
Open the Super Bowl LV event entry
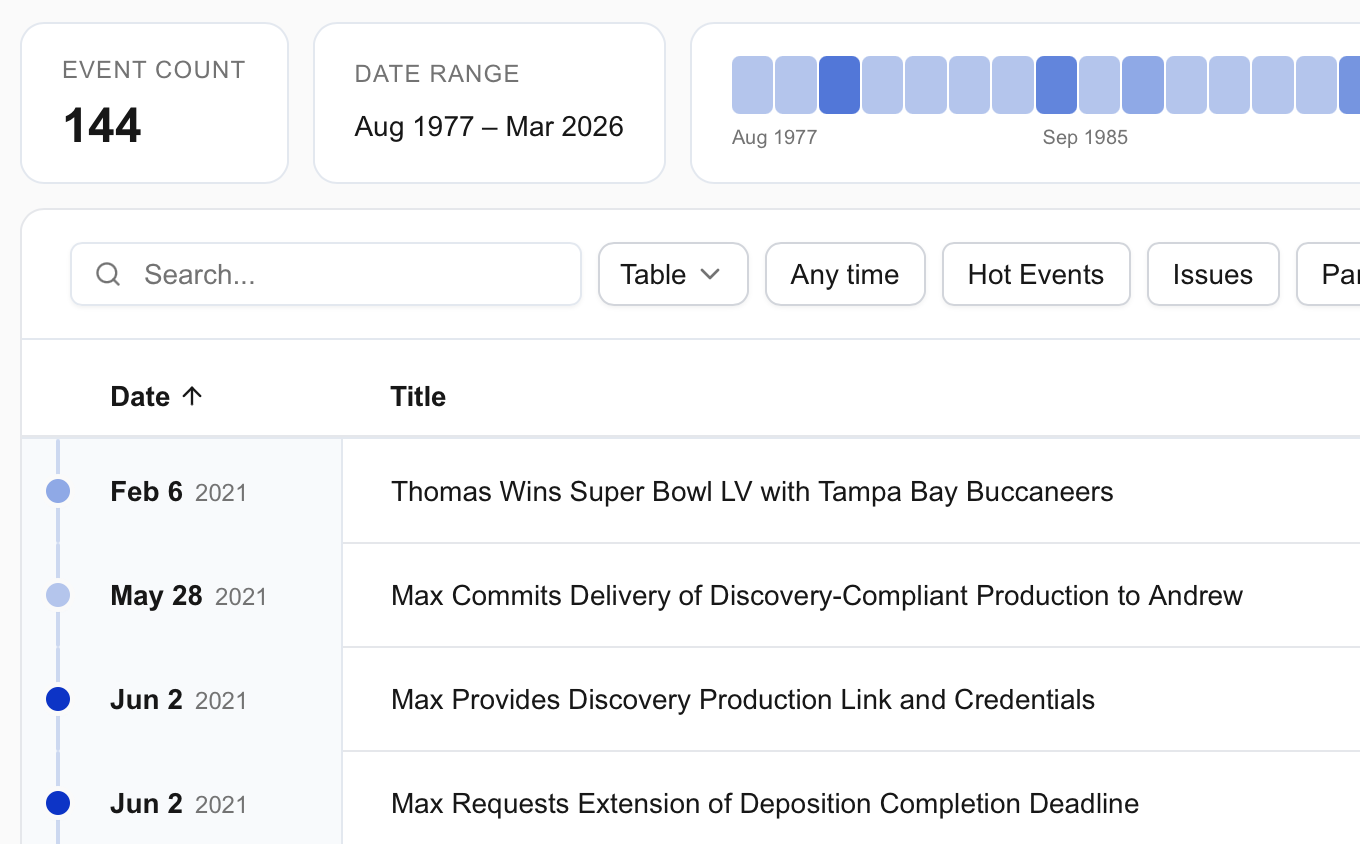[751, 491]
